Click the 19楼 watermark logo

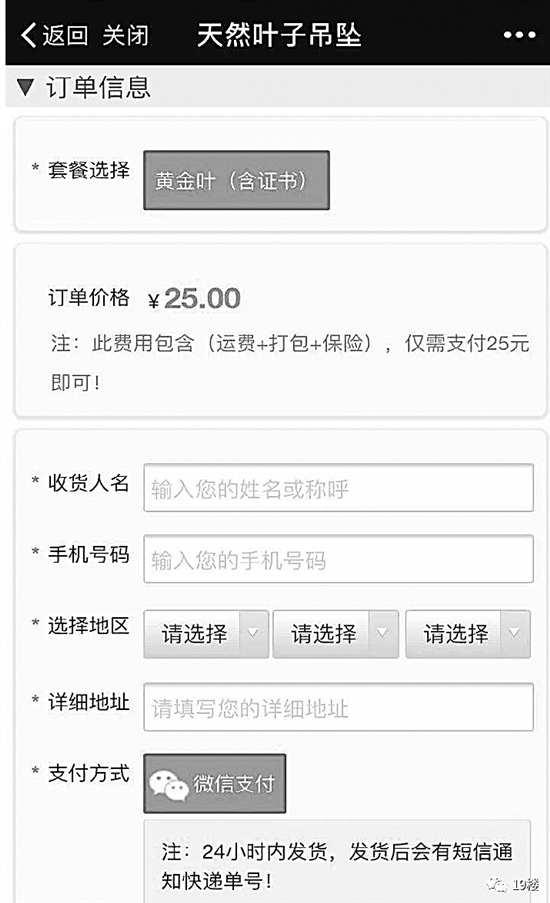click(513, 884)
